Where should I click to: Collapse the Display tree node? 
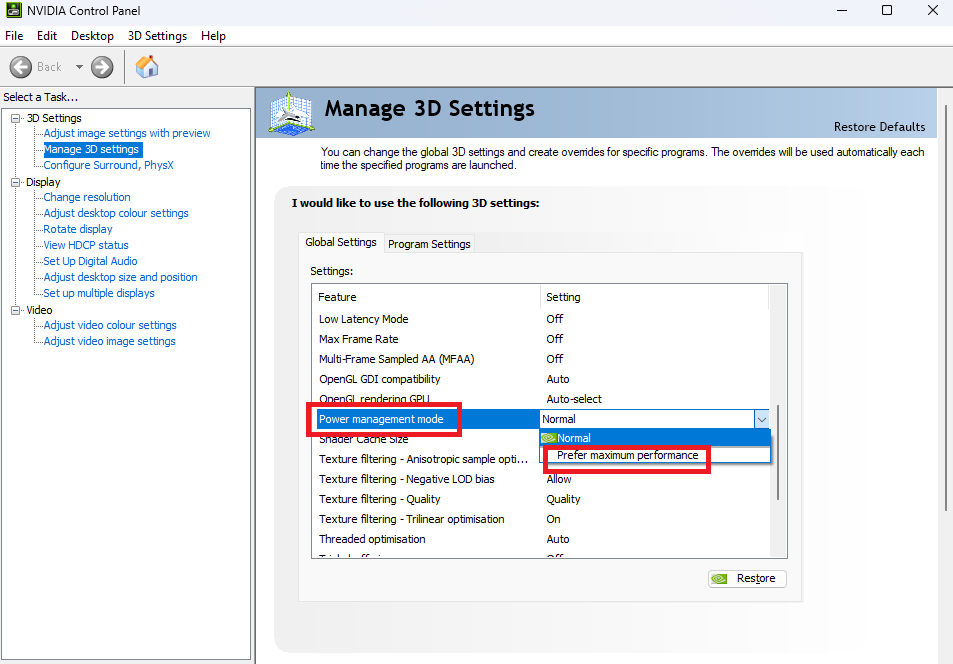pos(16,182)
